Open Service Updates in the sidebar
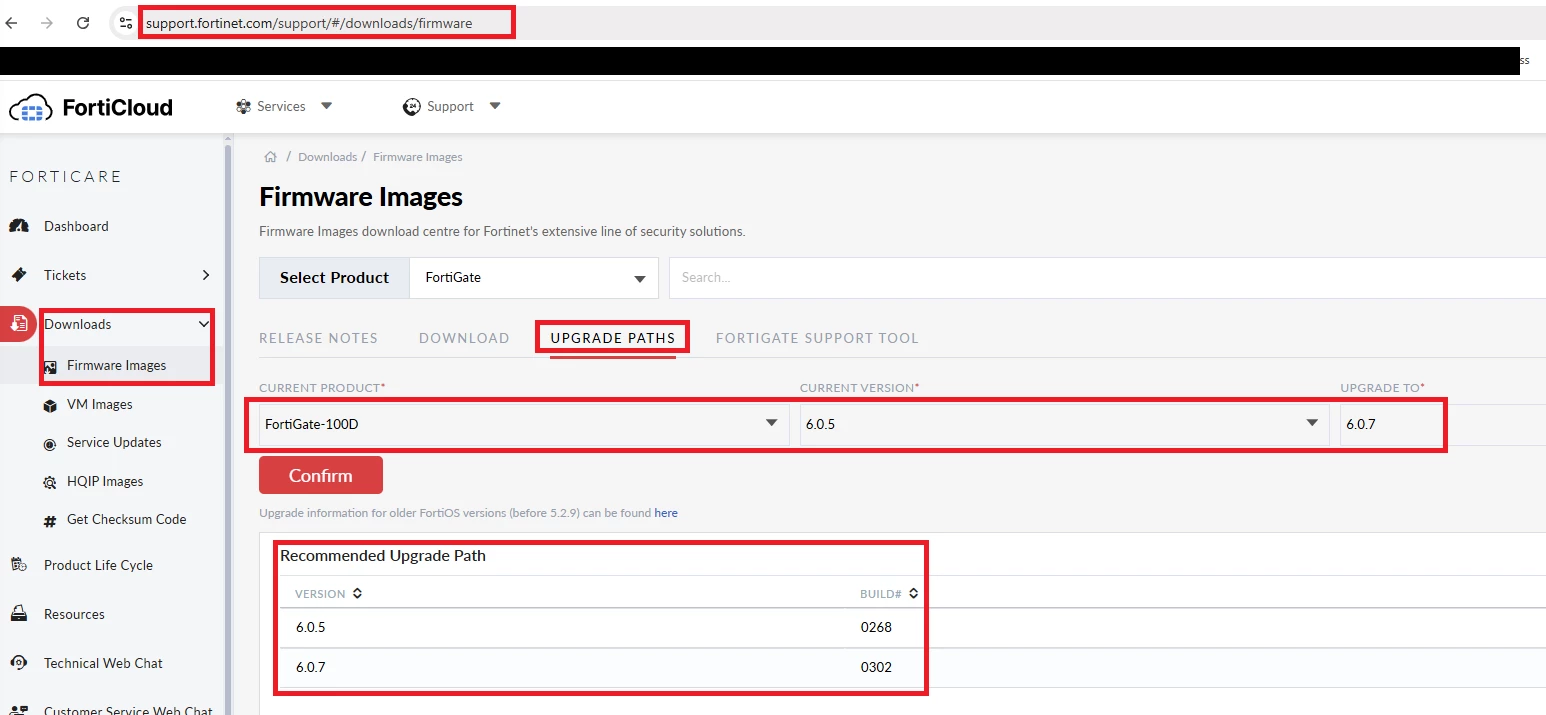The image size is (1546, 715). coord(114,442)
